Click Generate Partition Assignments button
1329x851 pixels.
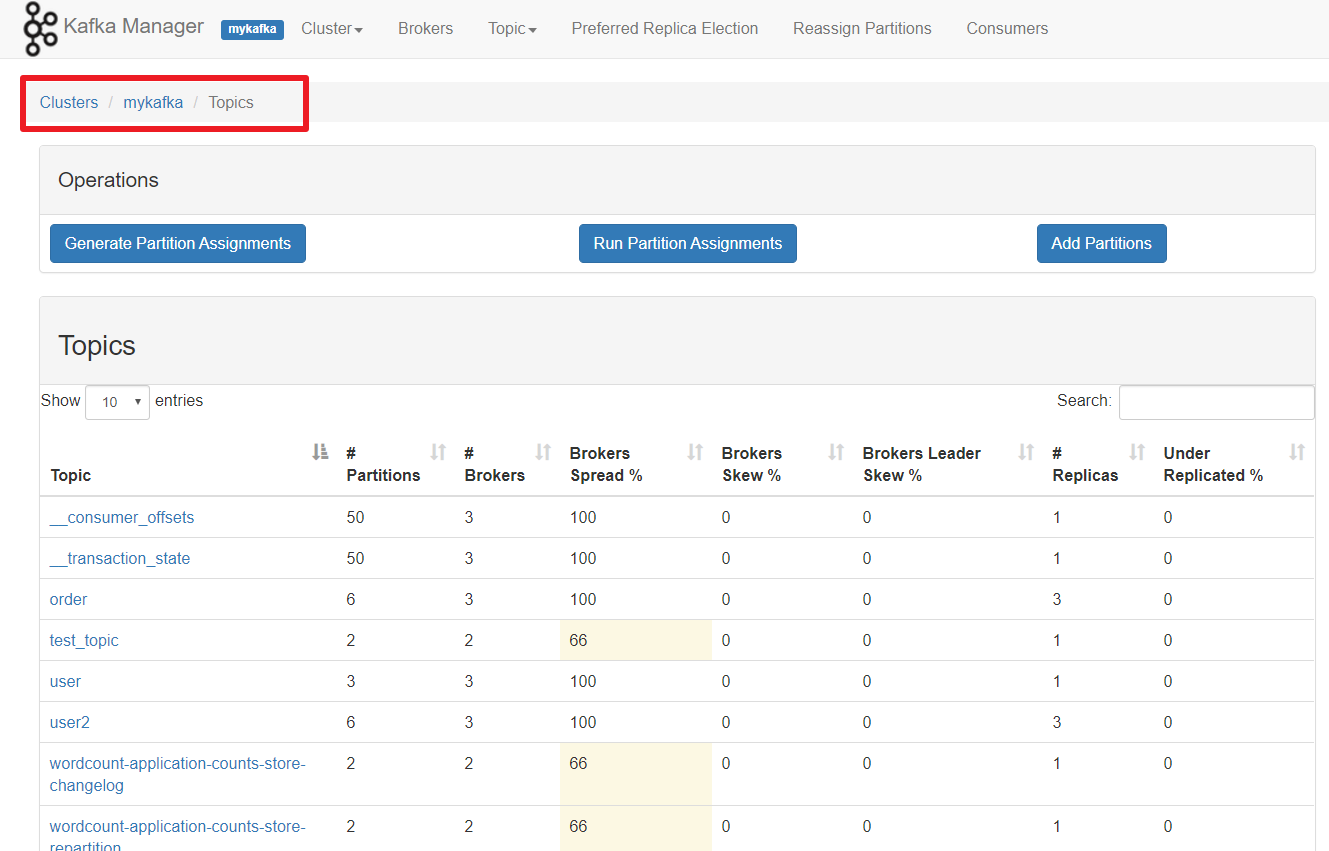(x=178, y=243)
